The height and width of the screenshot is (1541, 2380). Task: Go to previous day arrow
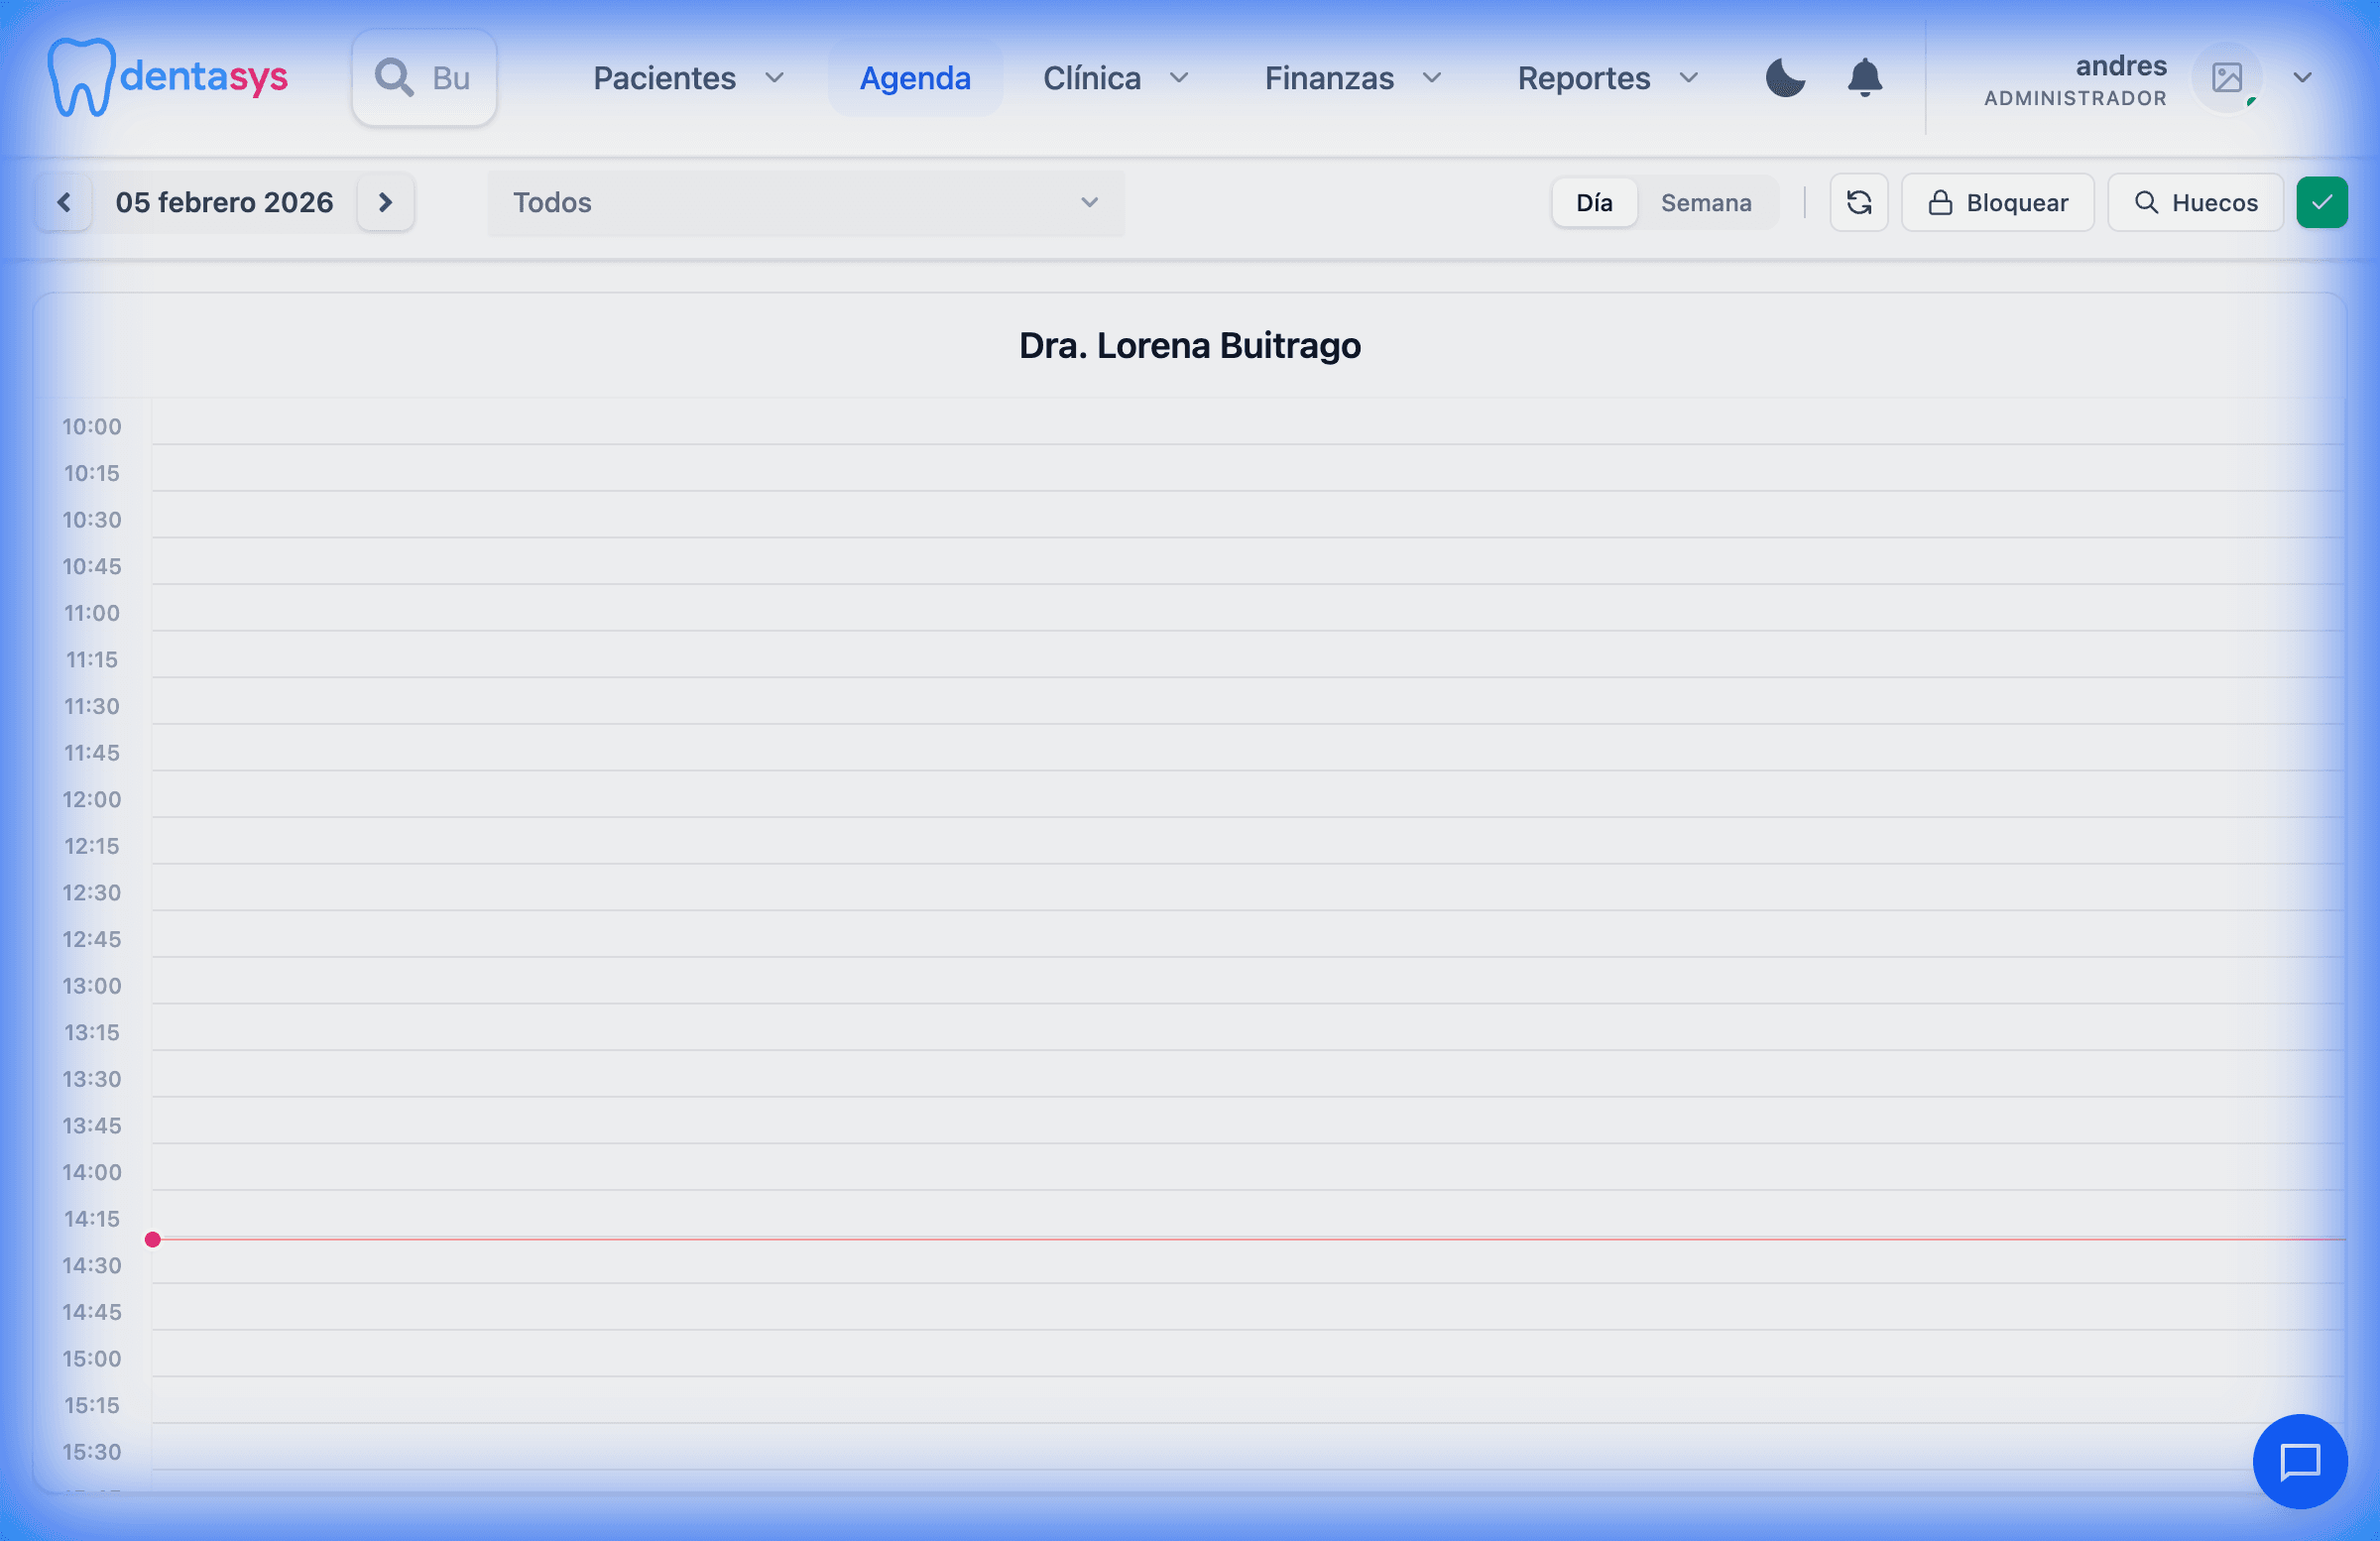pos(64,203)
